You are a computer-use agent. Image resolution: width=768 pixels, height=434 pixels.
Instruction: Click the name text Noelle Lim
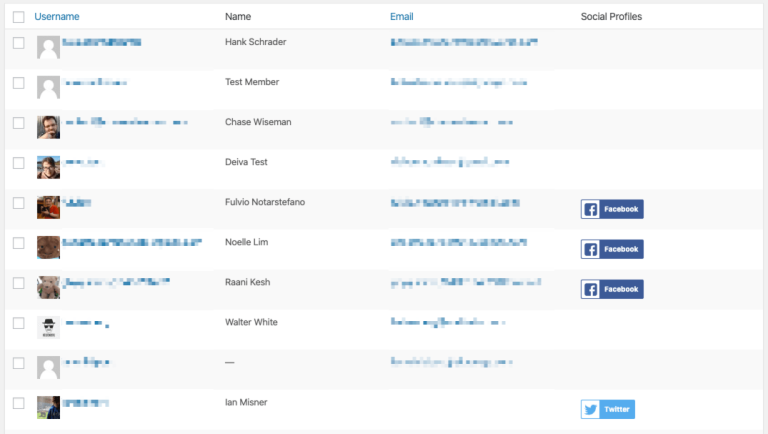click(246, 242)
